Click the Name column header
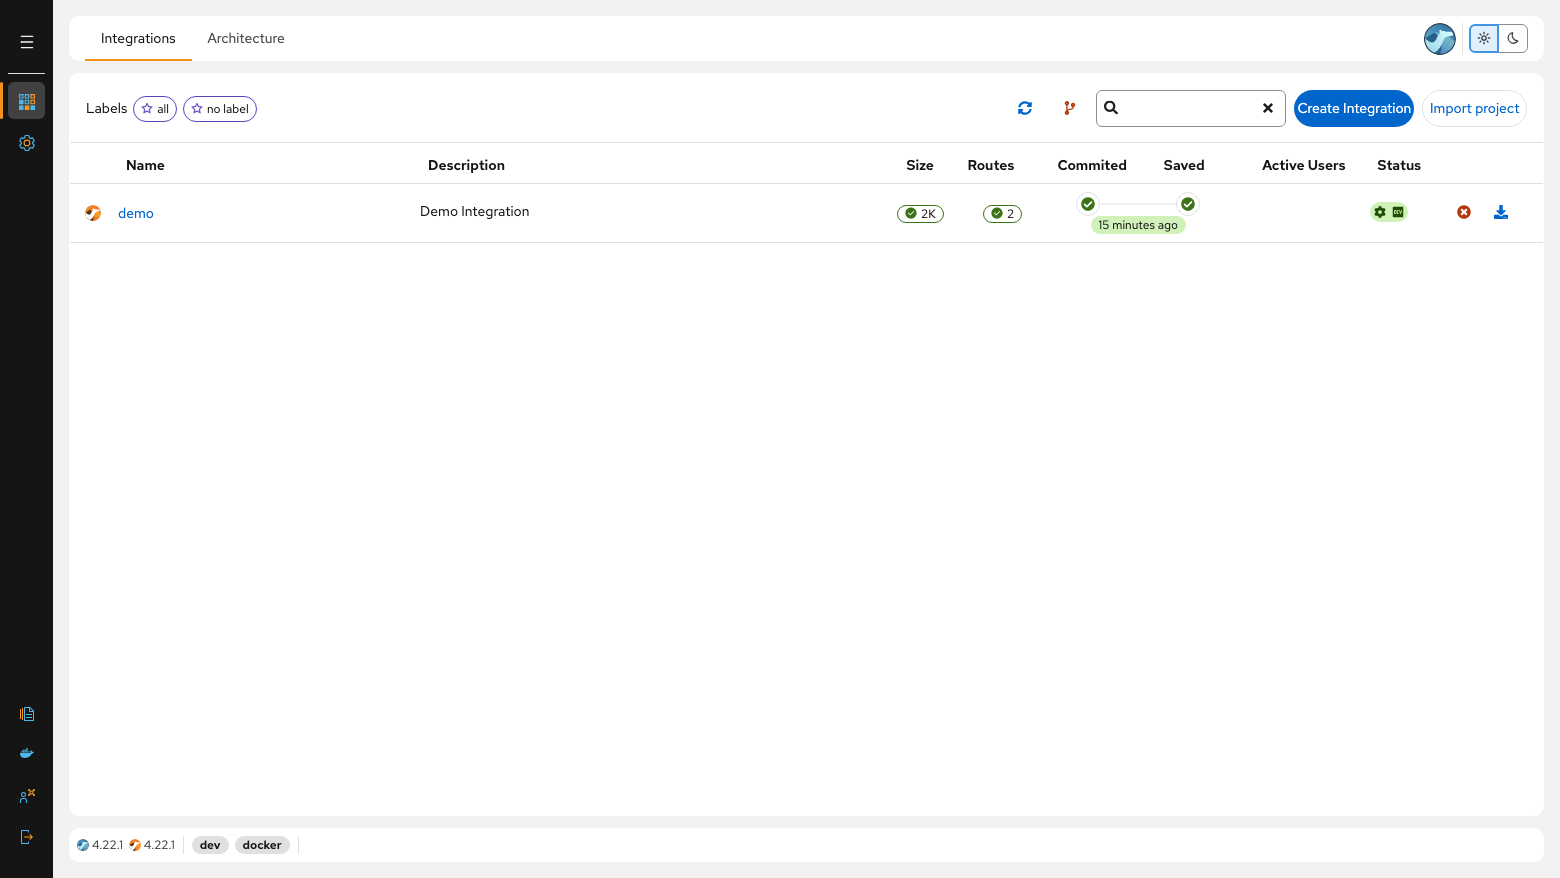The height and width of the screenshot is (878, 1560). click(x=145, y=165)
